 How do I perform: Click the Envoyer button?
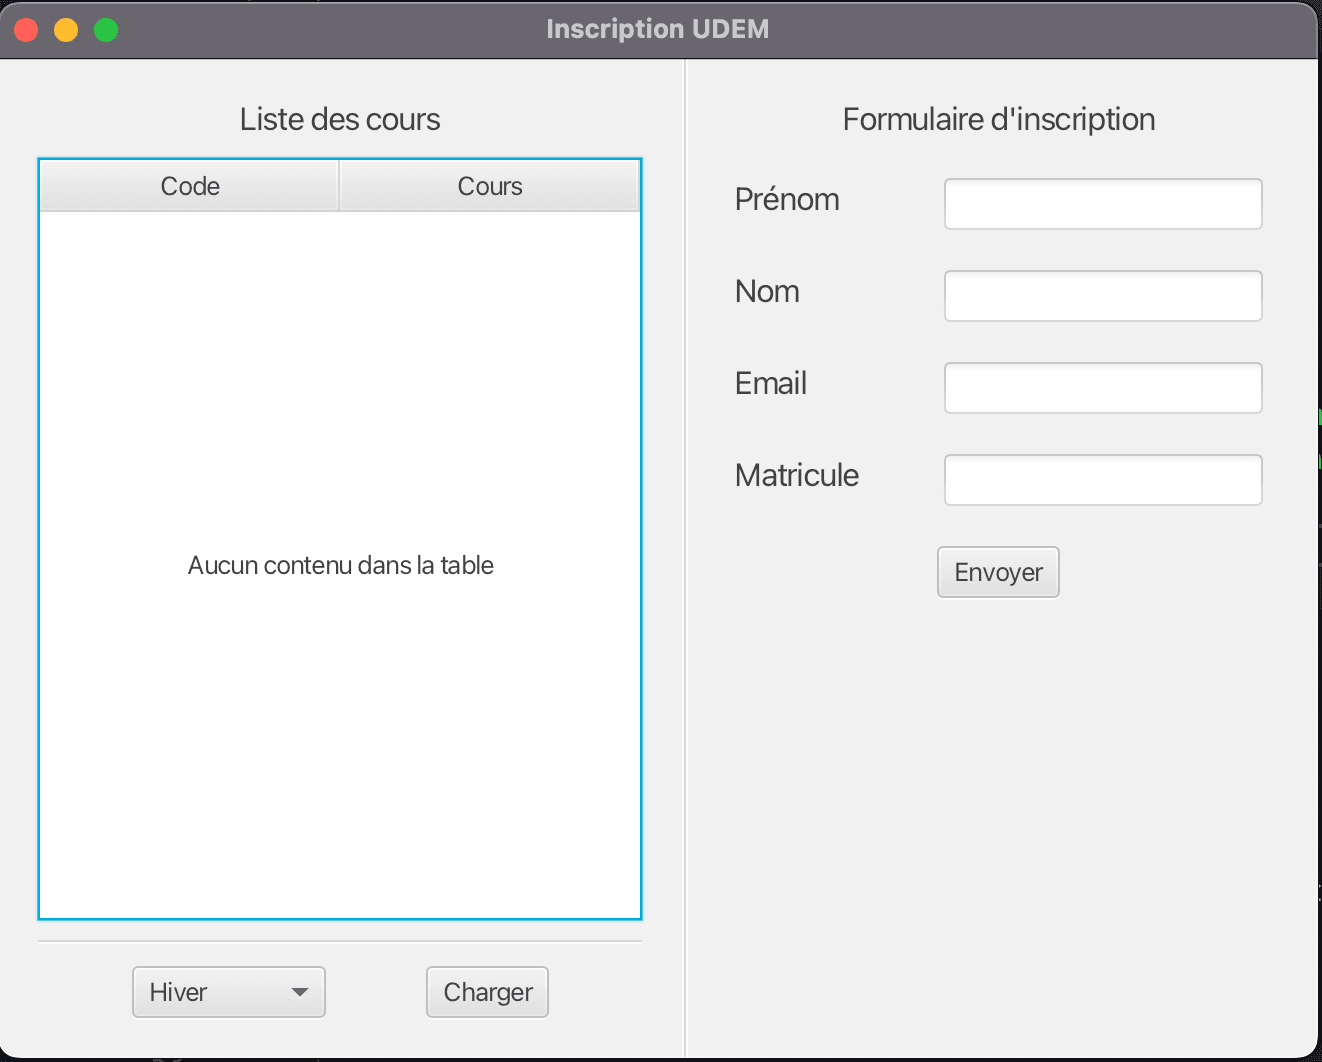coord(998,572)
